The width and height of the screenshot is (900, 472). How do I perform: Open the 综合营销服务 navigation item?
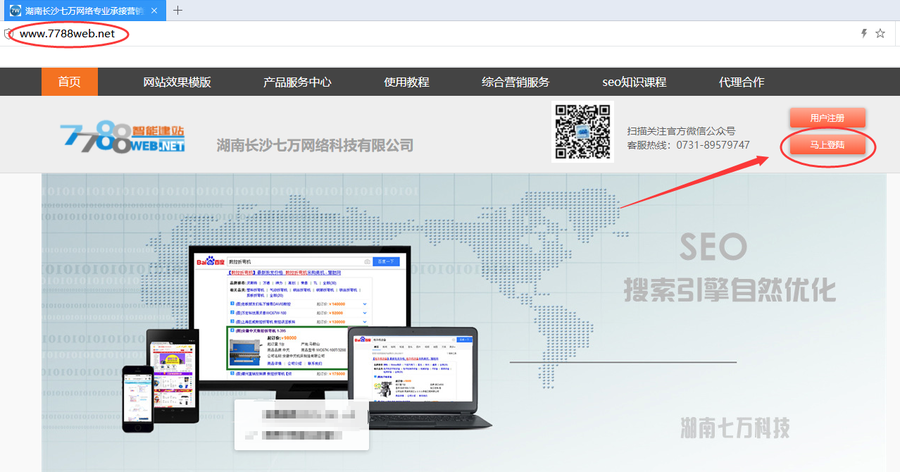515,82
